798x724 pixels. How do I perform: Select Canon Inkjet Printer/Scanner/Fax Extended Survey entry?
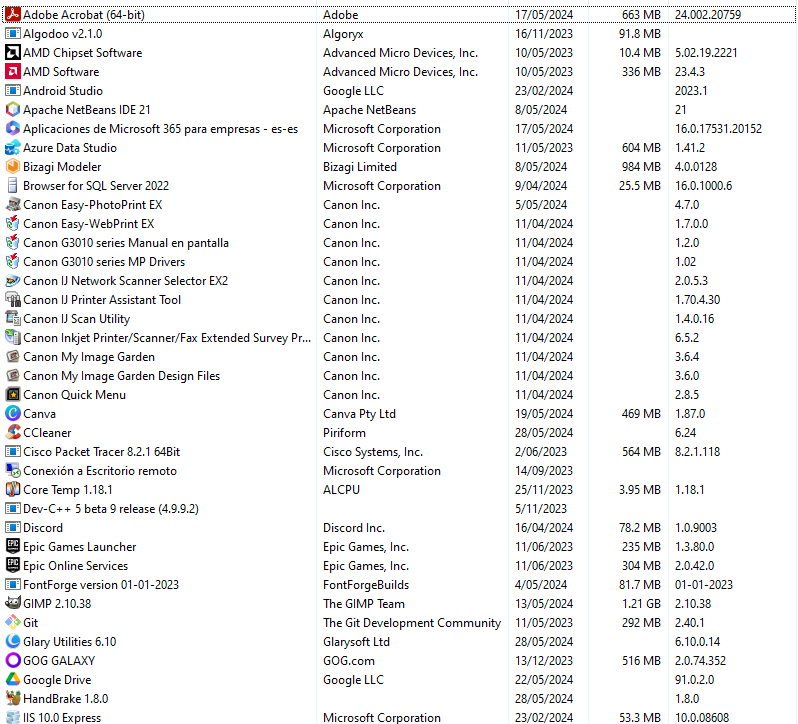(167, 337)
